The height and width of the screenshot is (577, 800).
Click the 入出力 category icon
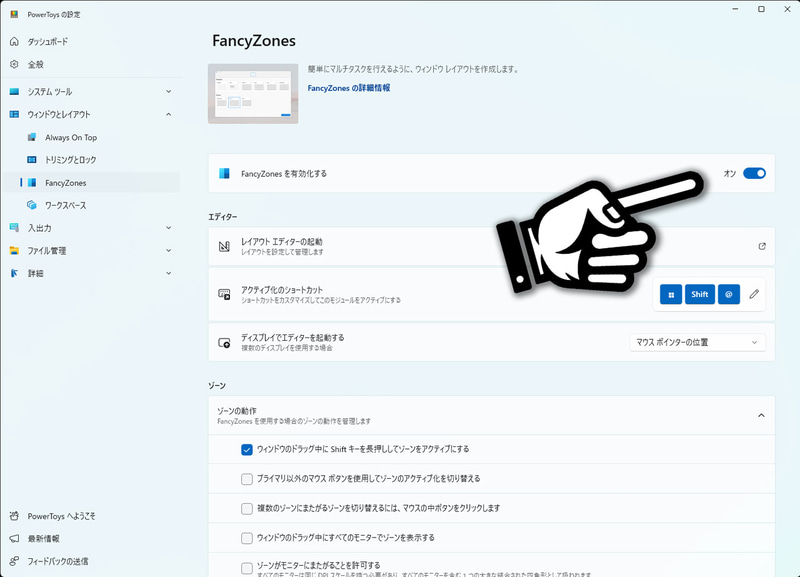[x=16, y=228]
